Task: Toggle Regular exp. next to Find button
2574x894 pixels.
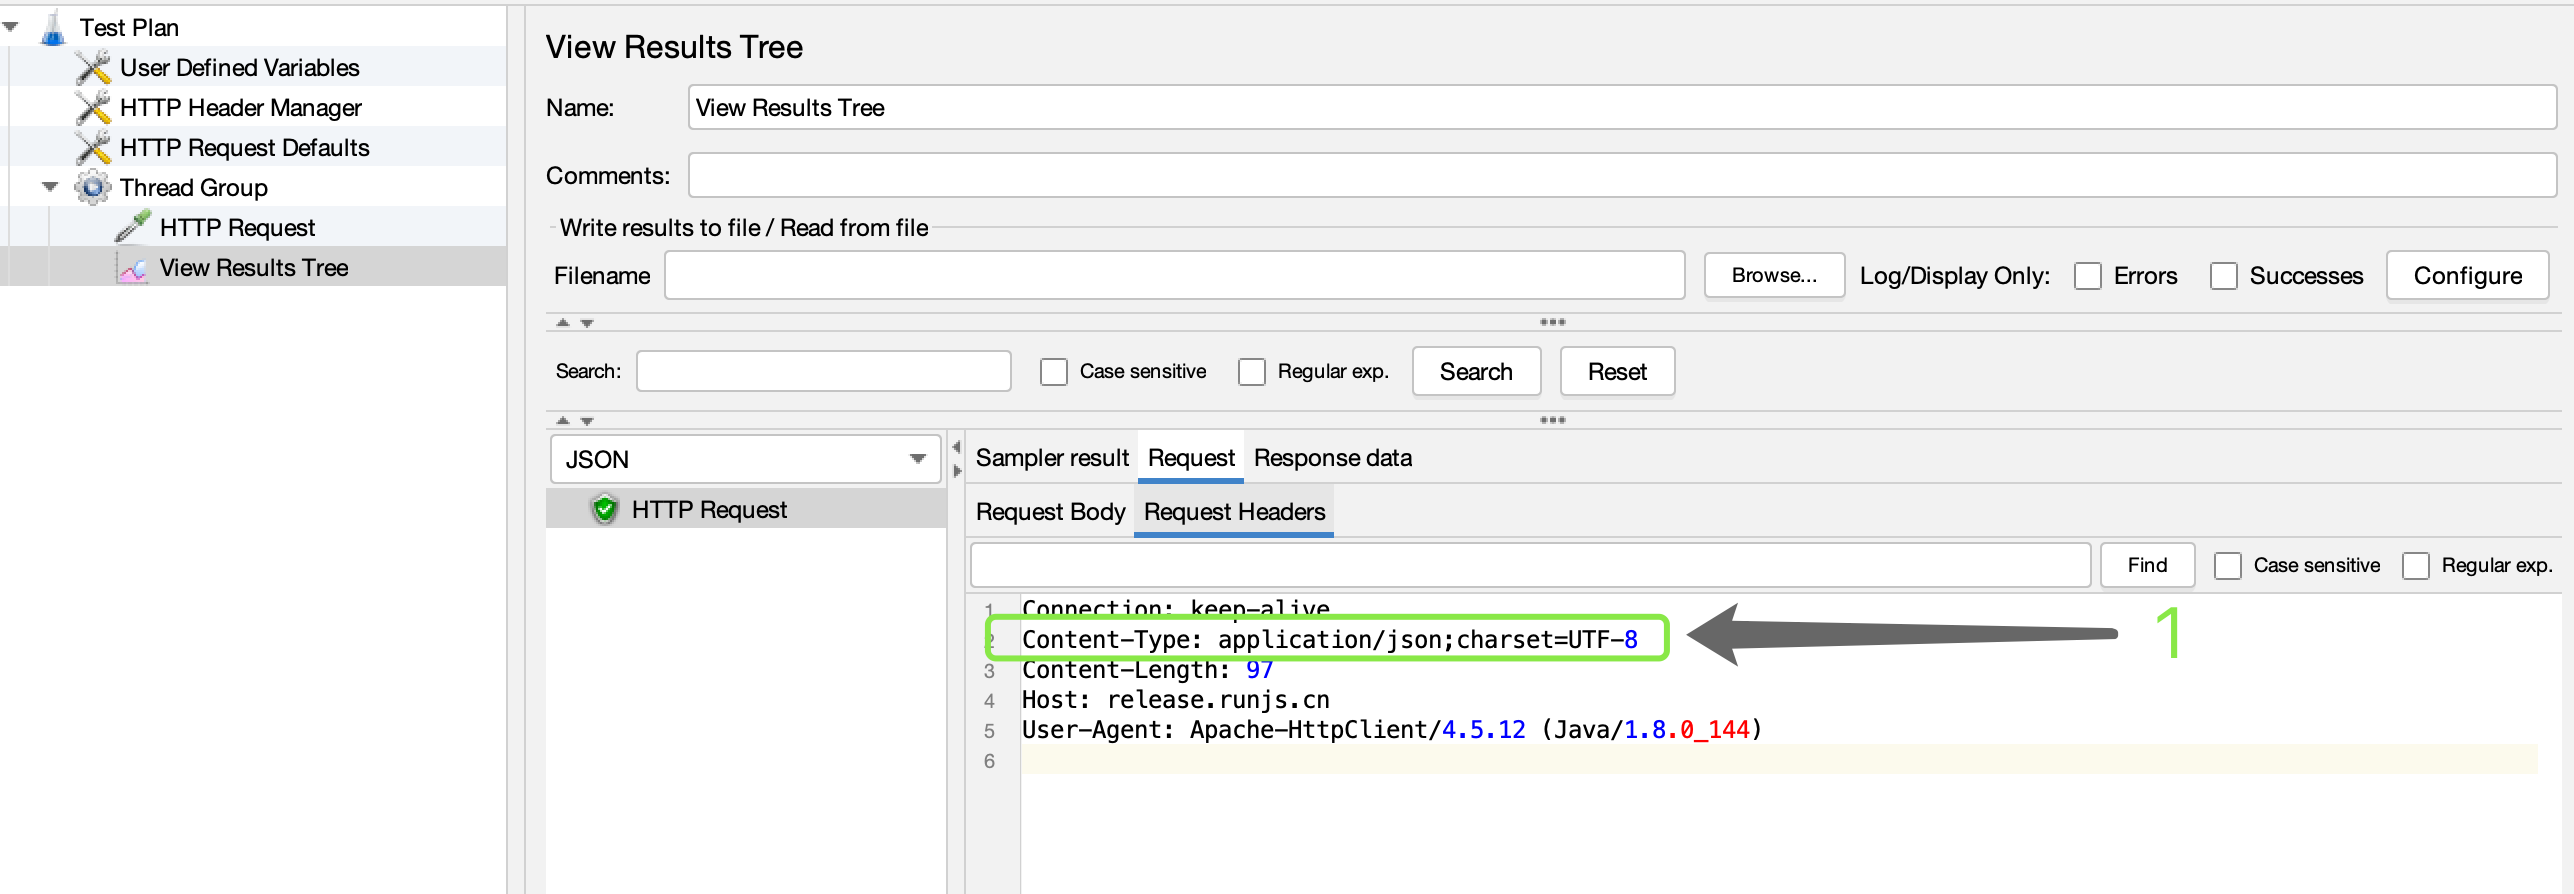Action: click(2416, 566)
